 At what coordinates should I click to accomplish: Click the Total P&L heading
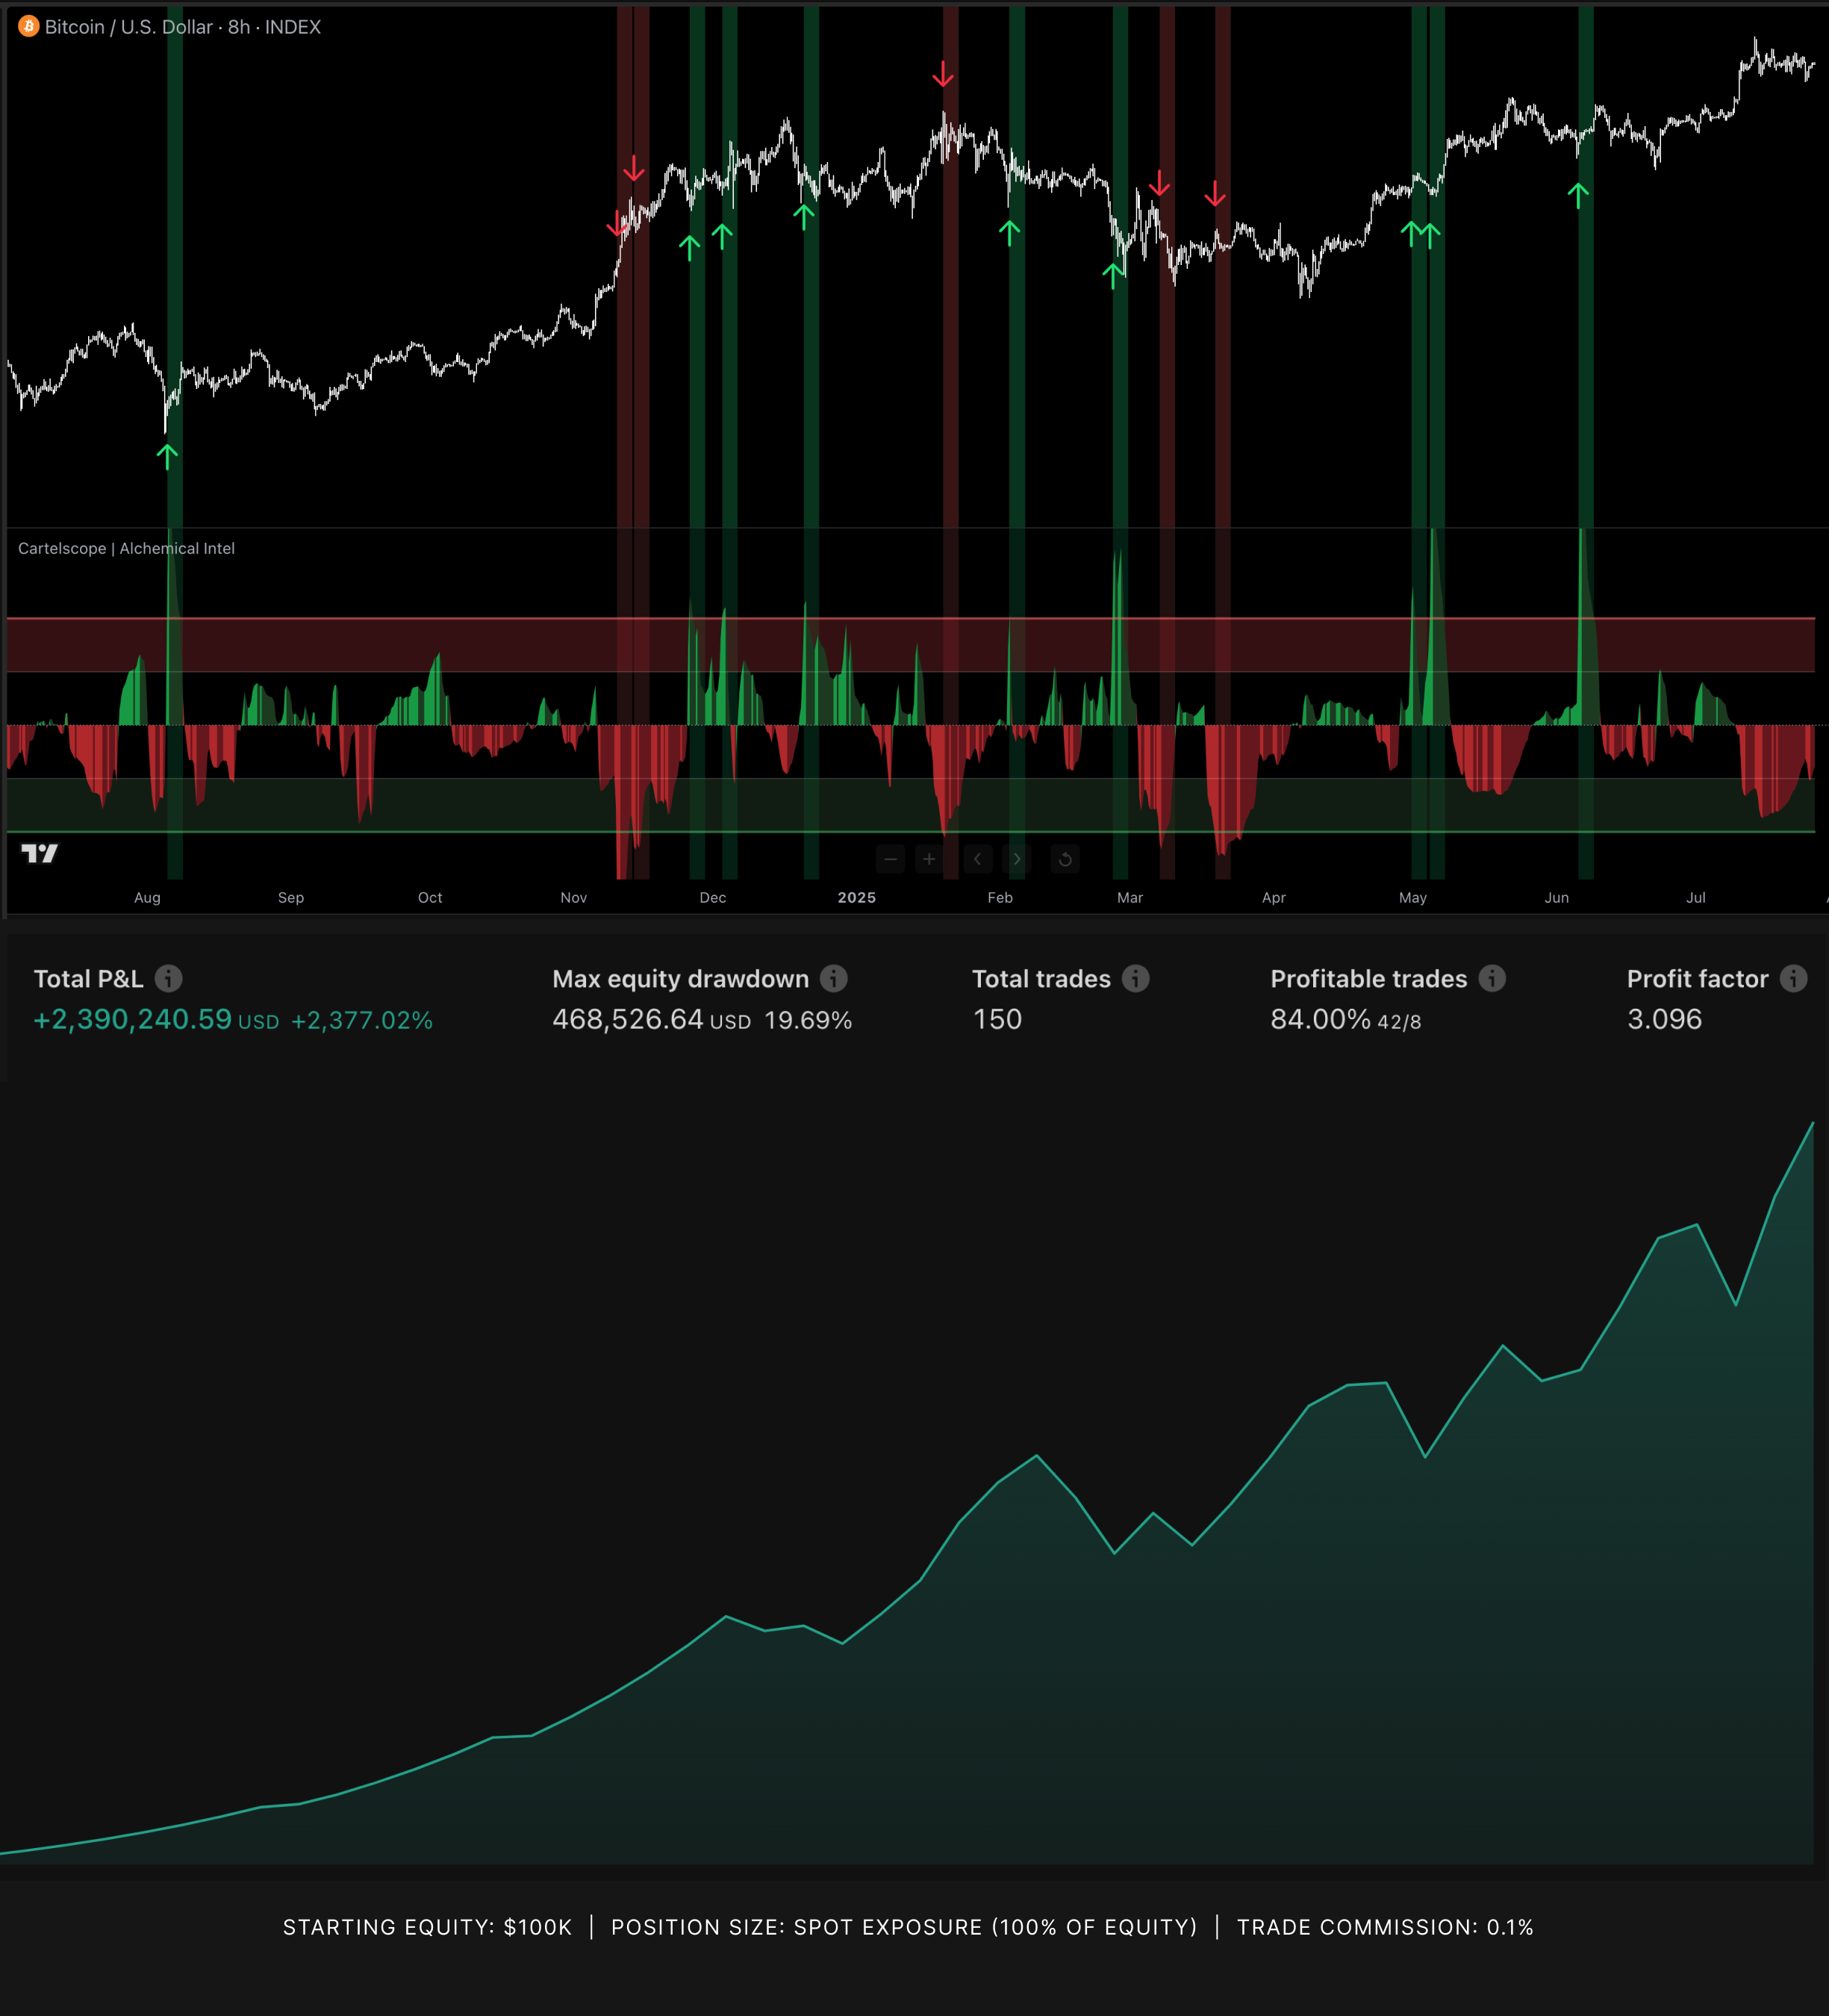click(x=89, y=979)
